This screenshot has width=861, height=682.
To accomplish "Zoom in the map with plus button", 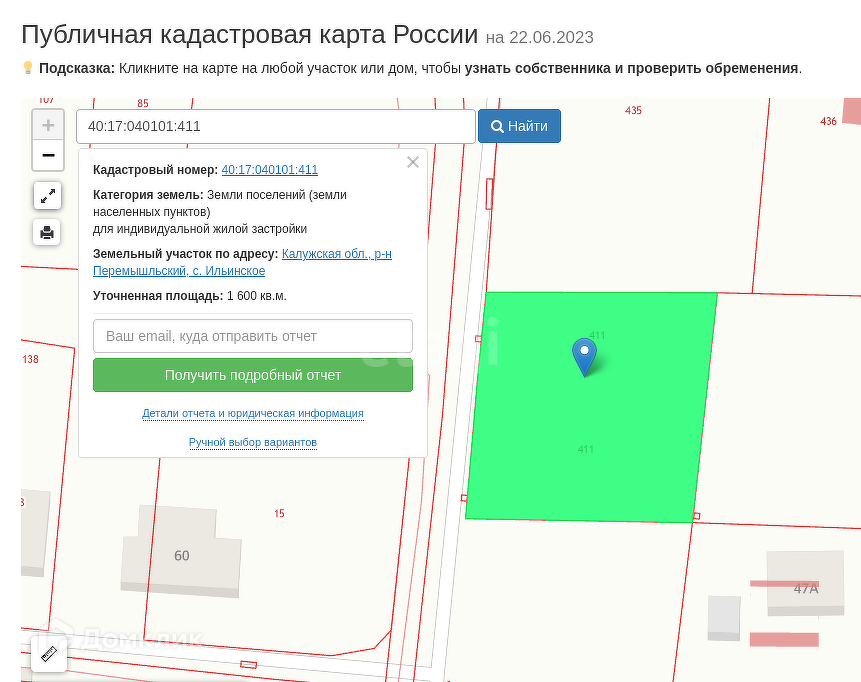I will pos(48,125).
